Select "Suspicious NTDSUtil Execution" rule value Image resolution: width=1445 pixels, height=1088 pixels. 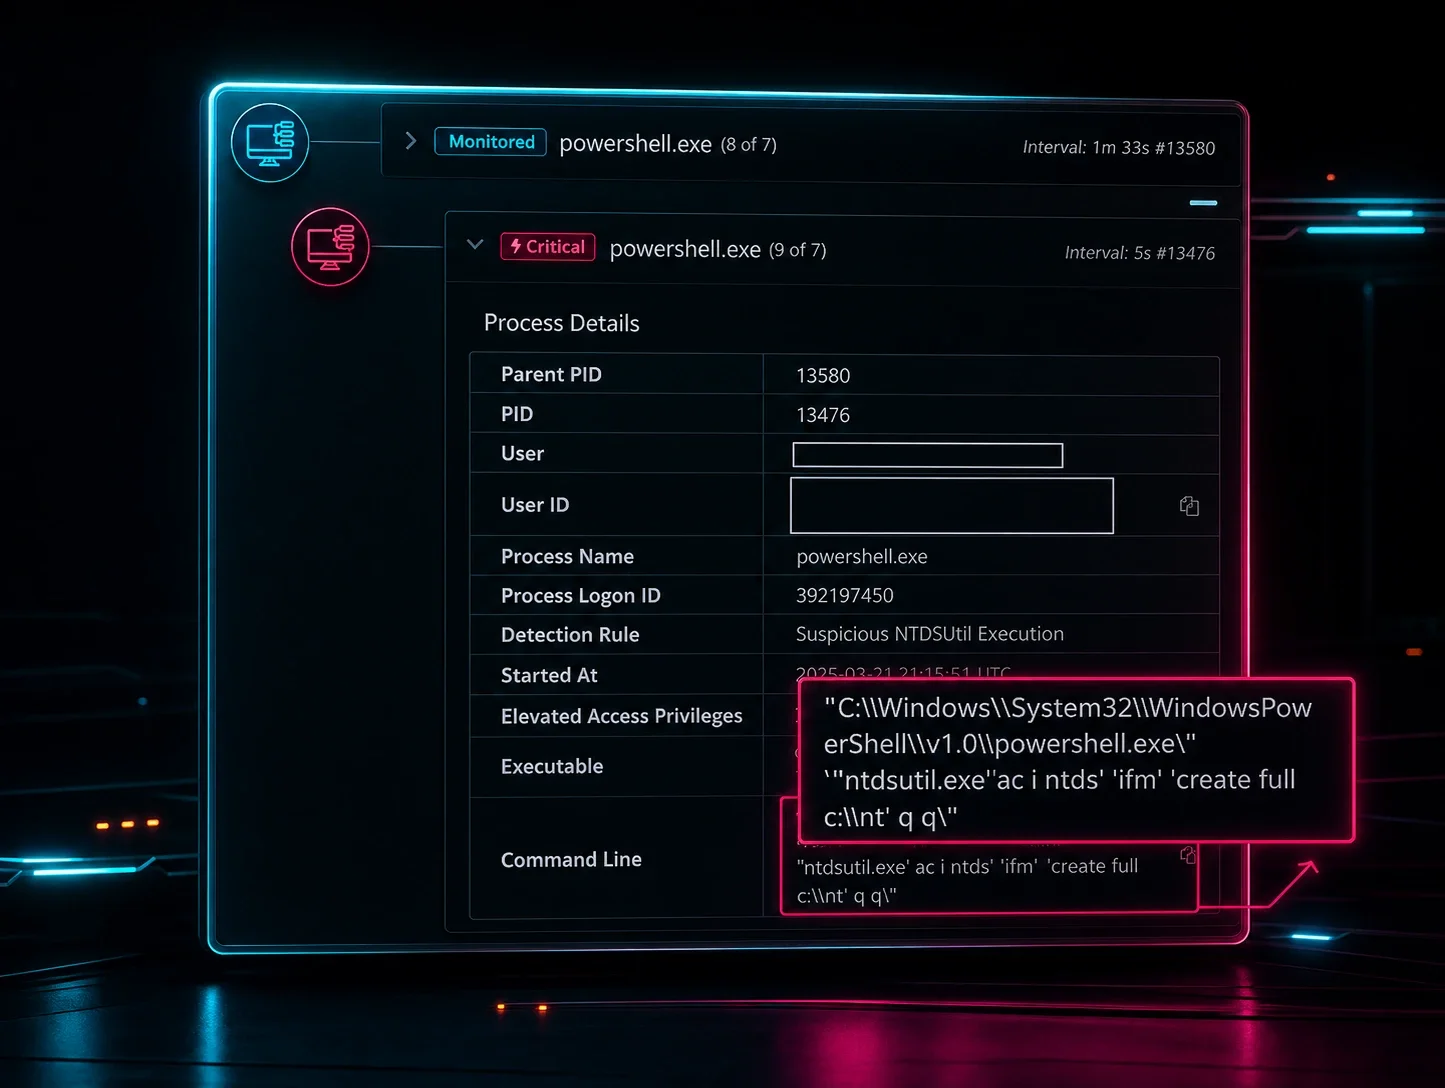930,634
